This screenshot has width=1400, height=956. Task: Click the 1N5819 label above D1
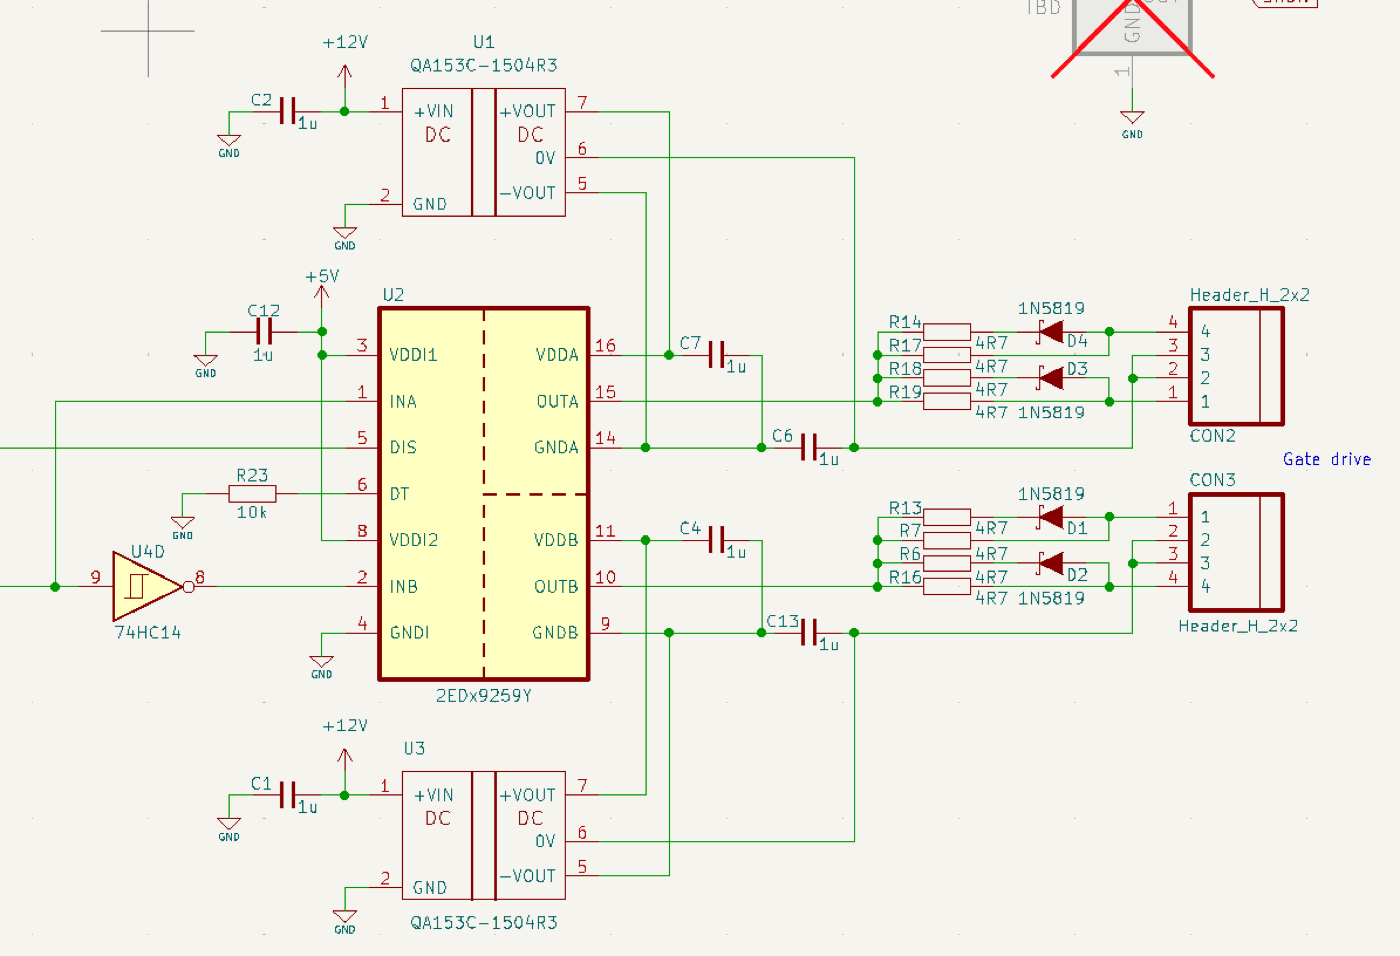point(1051,494)
